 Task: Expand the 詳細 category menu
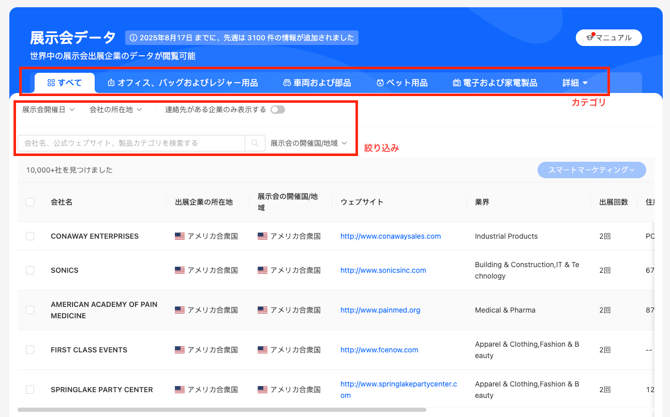(x=575, y=83)
